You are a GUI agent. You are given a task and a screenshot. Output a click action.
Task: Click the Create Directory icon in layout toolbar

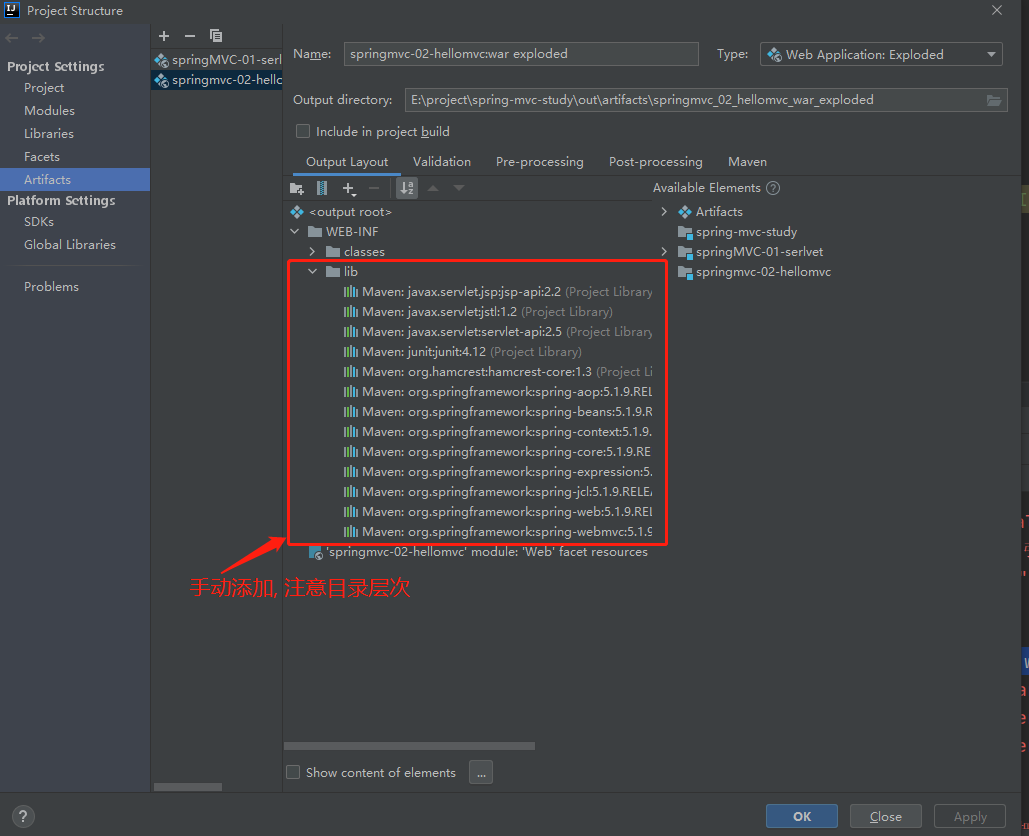(297, 188)
